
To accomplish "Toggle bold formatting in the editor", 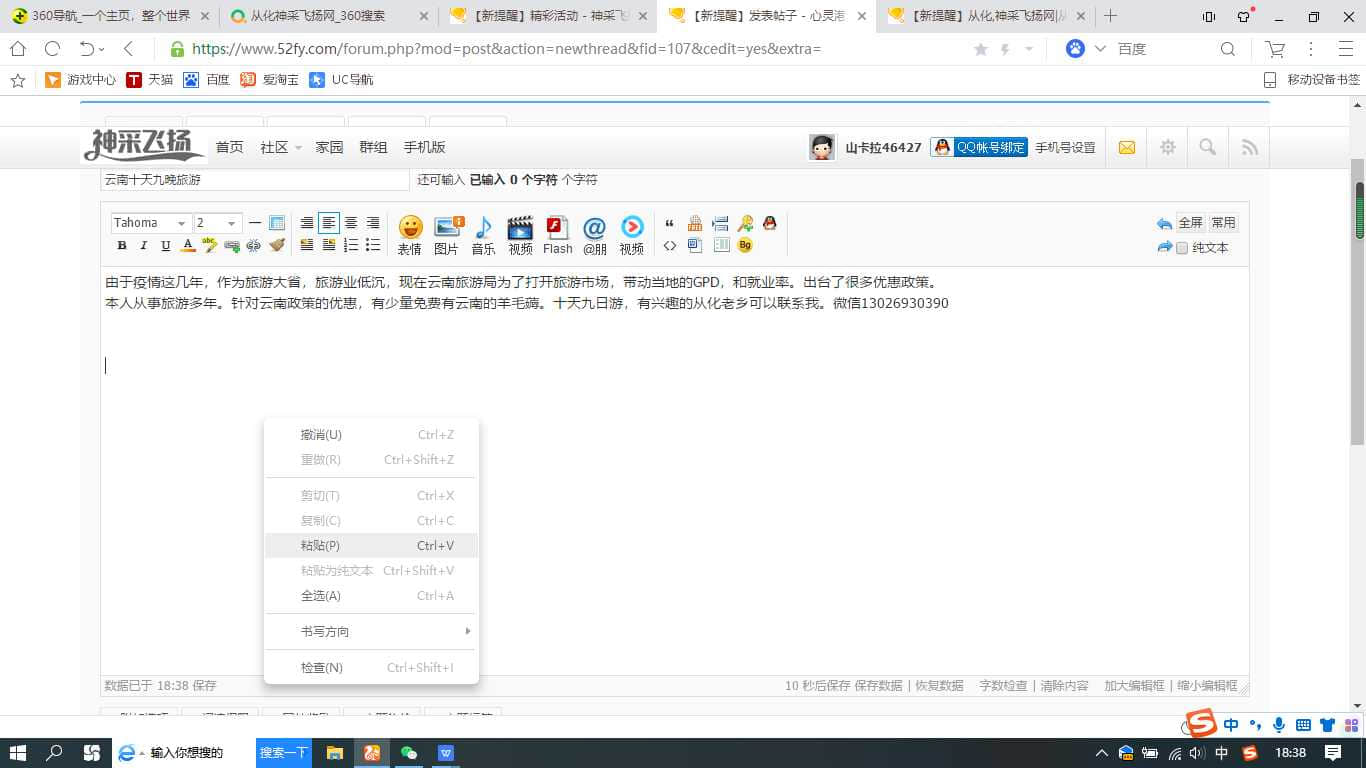I will 122,246.
